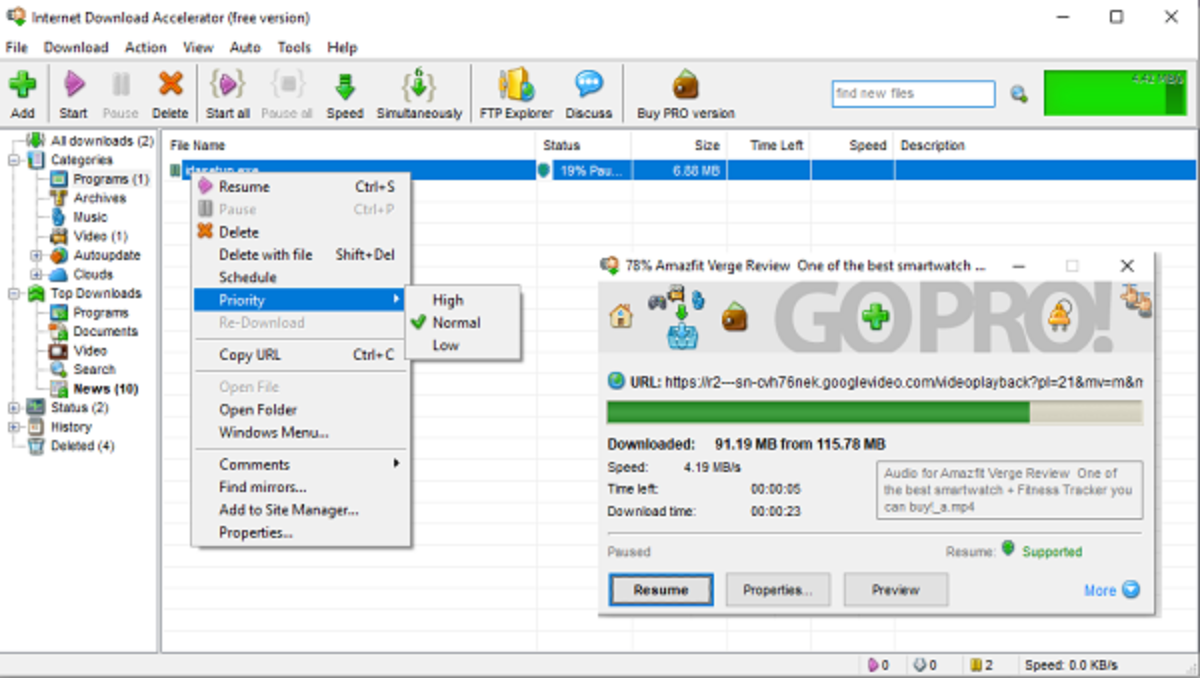1200x678 pixels.
Task: Click the Delete toolbar X icon
Action: coord(171,85)
